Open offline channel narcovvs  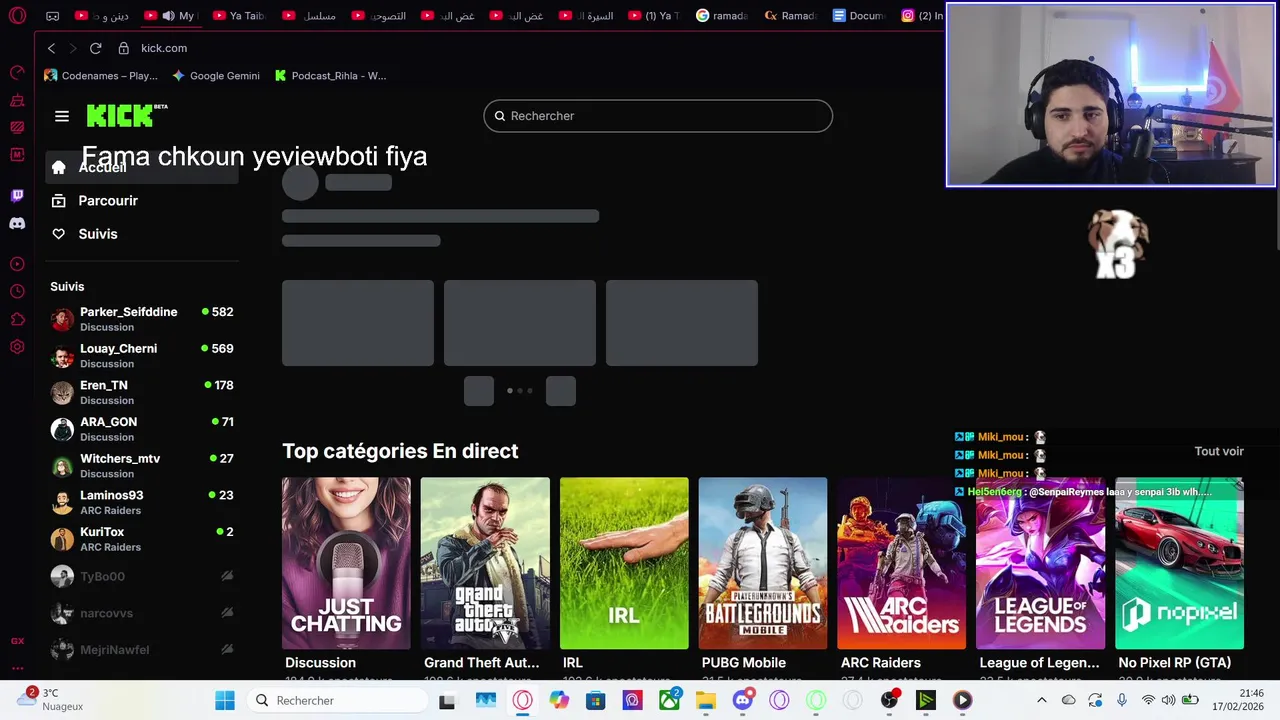point(142,613)
